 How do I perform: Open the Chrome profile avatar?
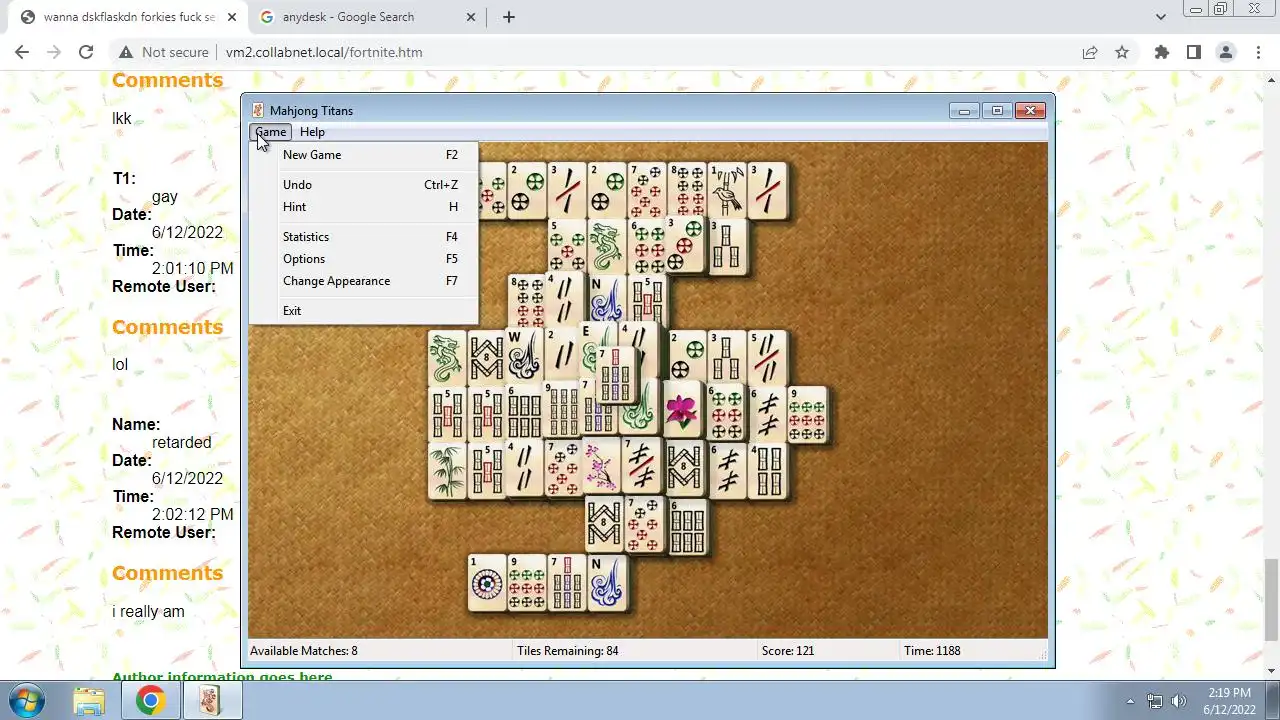coord(1226,52)
